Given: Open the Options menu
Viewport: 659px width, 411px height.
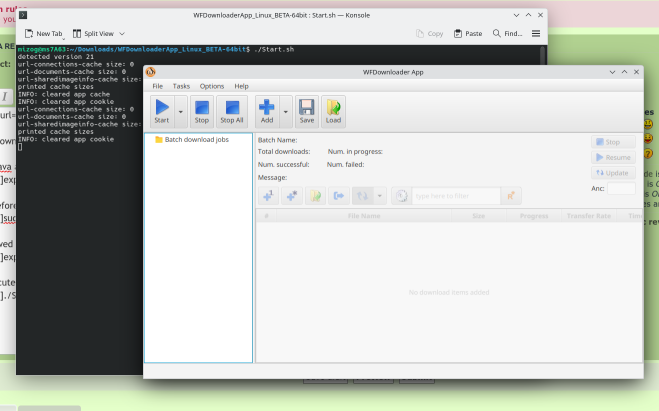Looking at the screenshot, I should pos(212,86).
